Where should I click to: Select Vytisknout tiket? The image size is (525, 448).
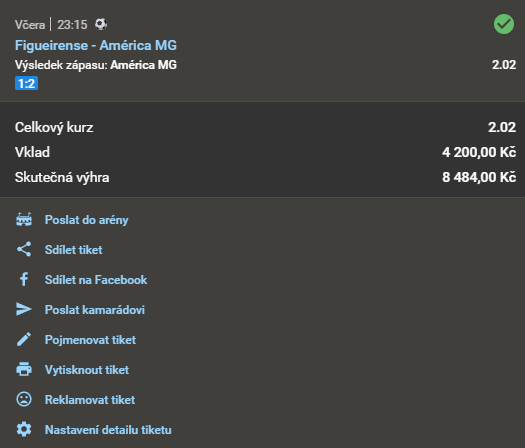(x=87, y=370)
